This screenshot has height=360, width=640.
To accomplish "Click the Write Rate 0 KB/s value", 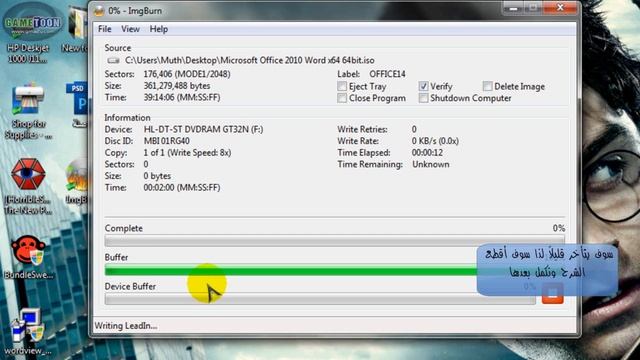I will tap(435, 141).
